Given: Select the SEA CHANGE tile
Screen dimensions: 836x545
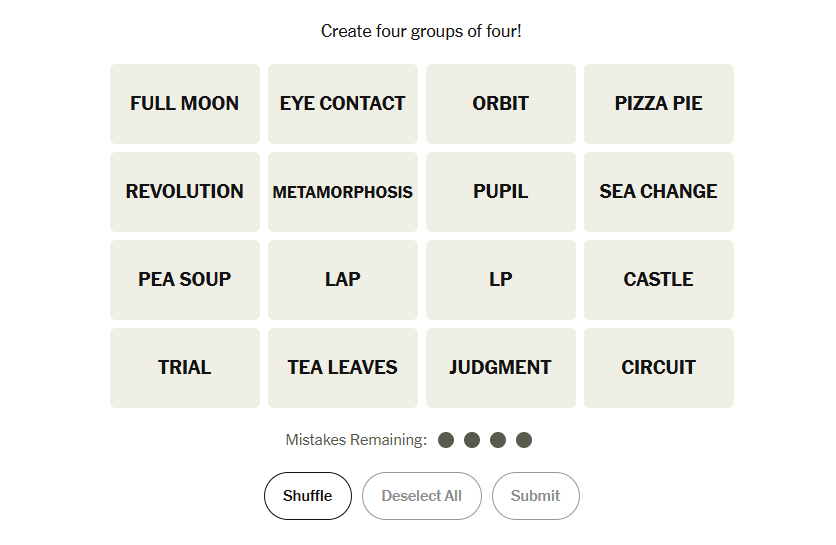Looking at the screenshot, I should (x=659, y=192).
